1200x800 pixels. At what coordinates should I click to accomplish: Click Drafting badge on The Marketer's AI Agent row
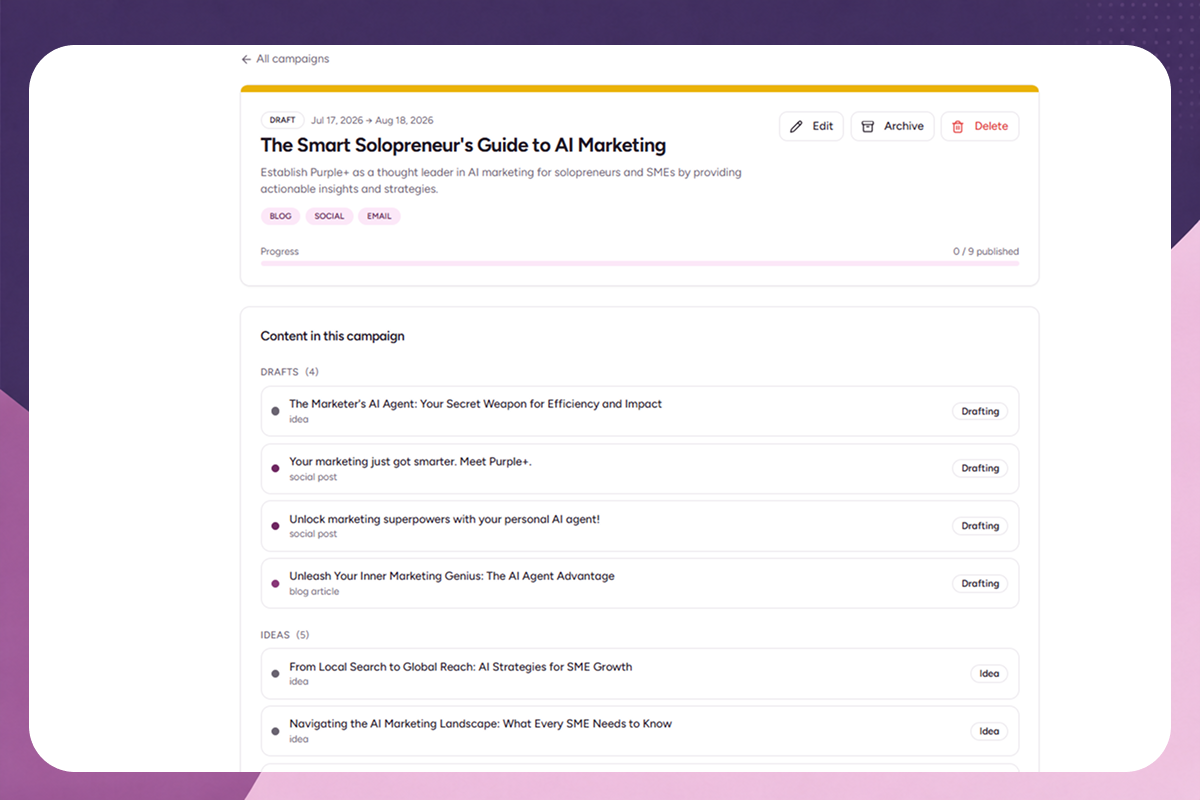[x=980, y=411]
